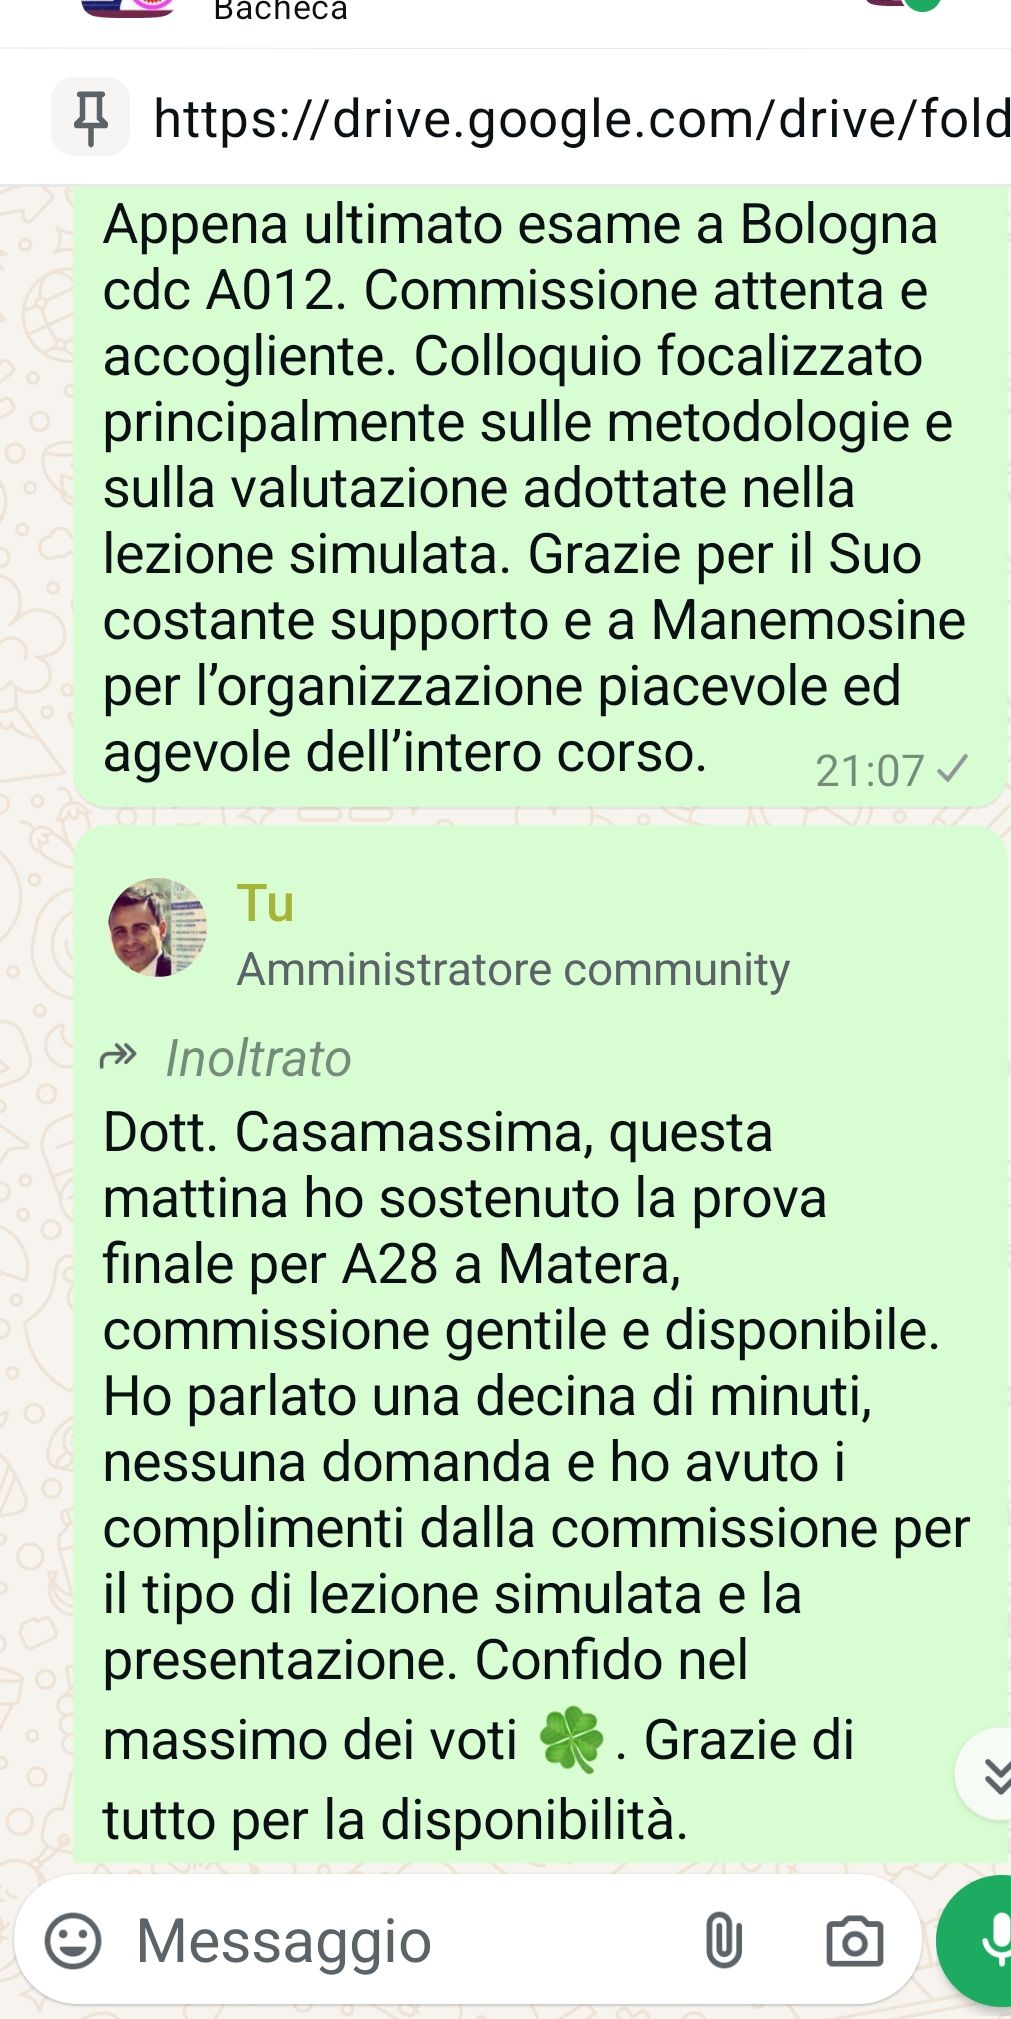Screen dimensions: 1011x2019
Task: Open the camera icon in message bar
Action: pyautogui.click(x=854, y=1941)
